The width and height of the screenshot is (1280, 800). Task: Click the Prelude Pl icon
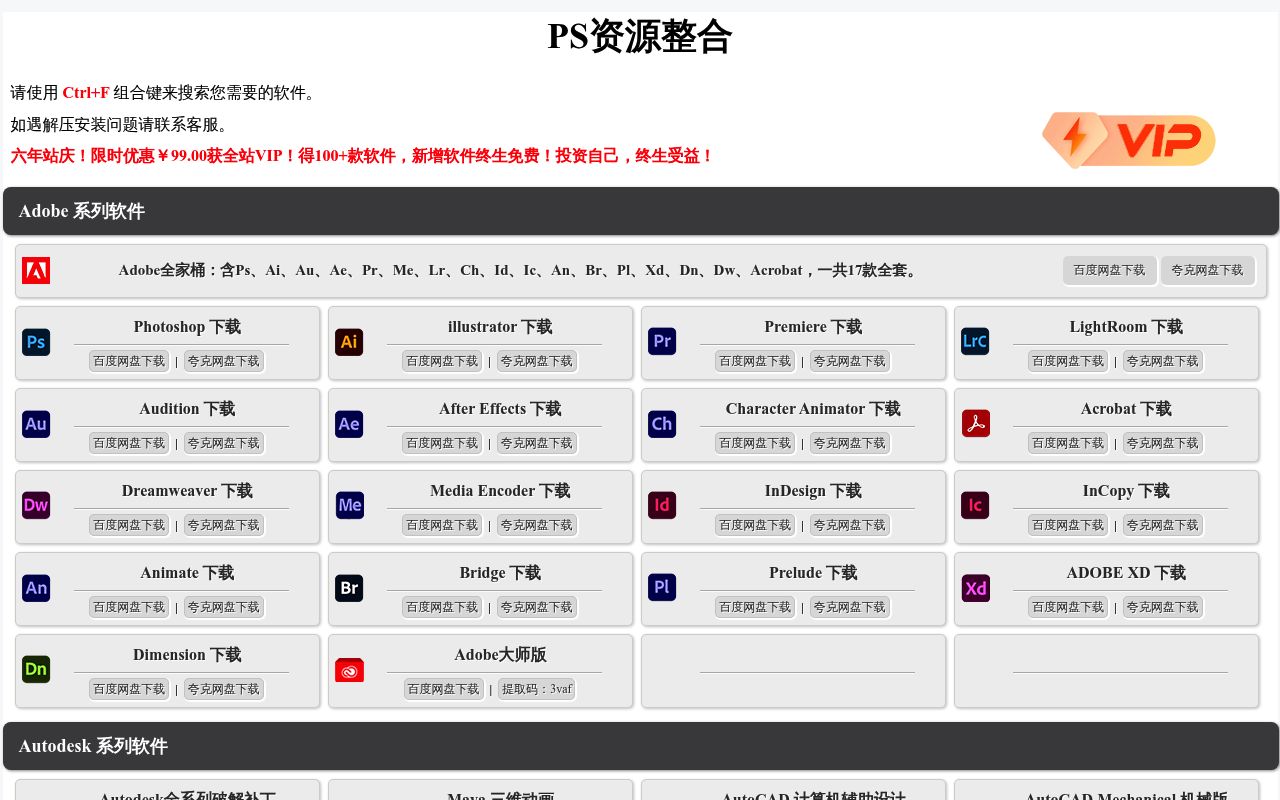662,588
